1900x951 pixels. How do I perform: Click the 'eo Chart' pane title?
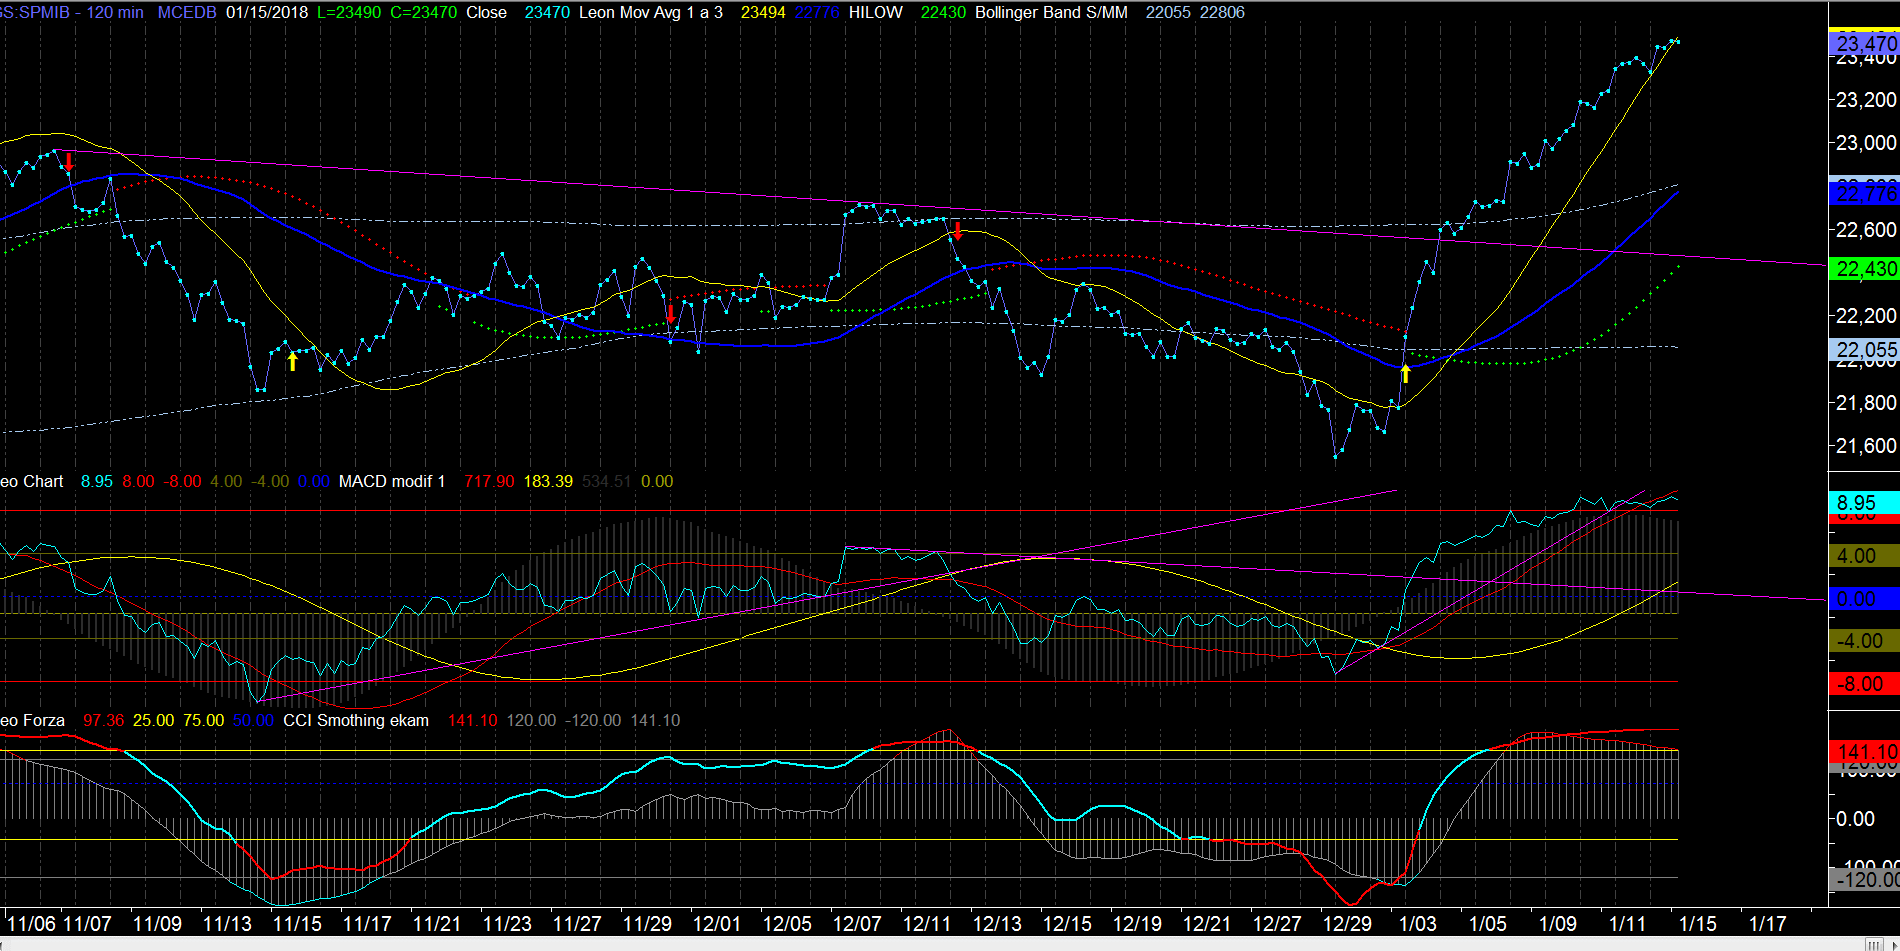pos(32,482)
